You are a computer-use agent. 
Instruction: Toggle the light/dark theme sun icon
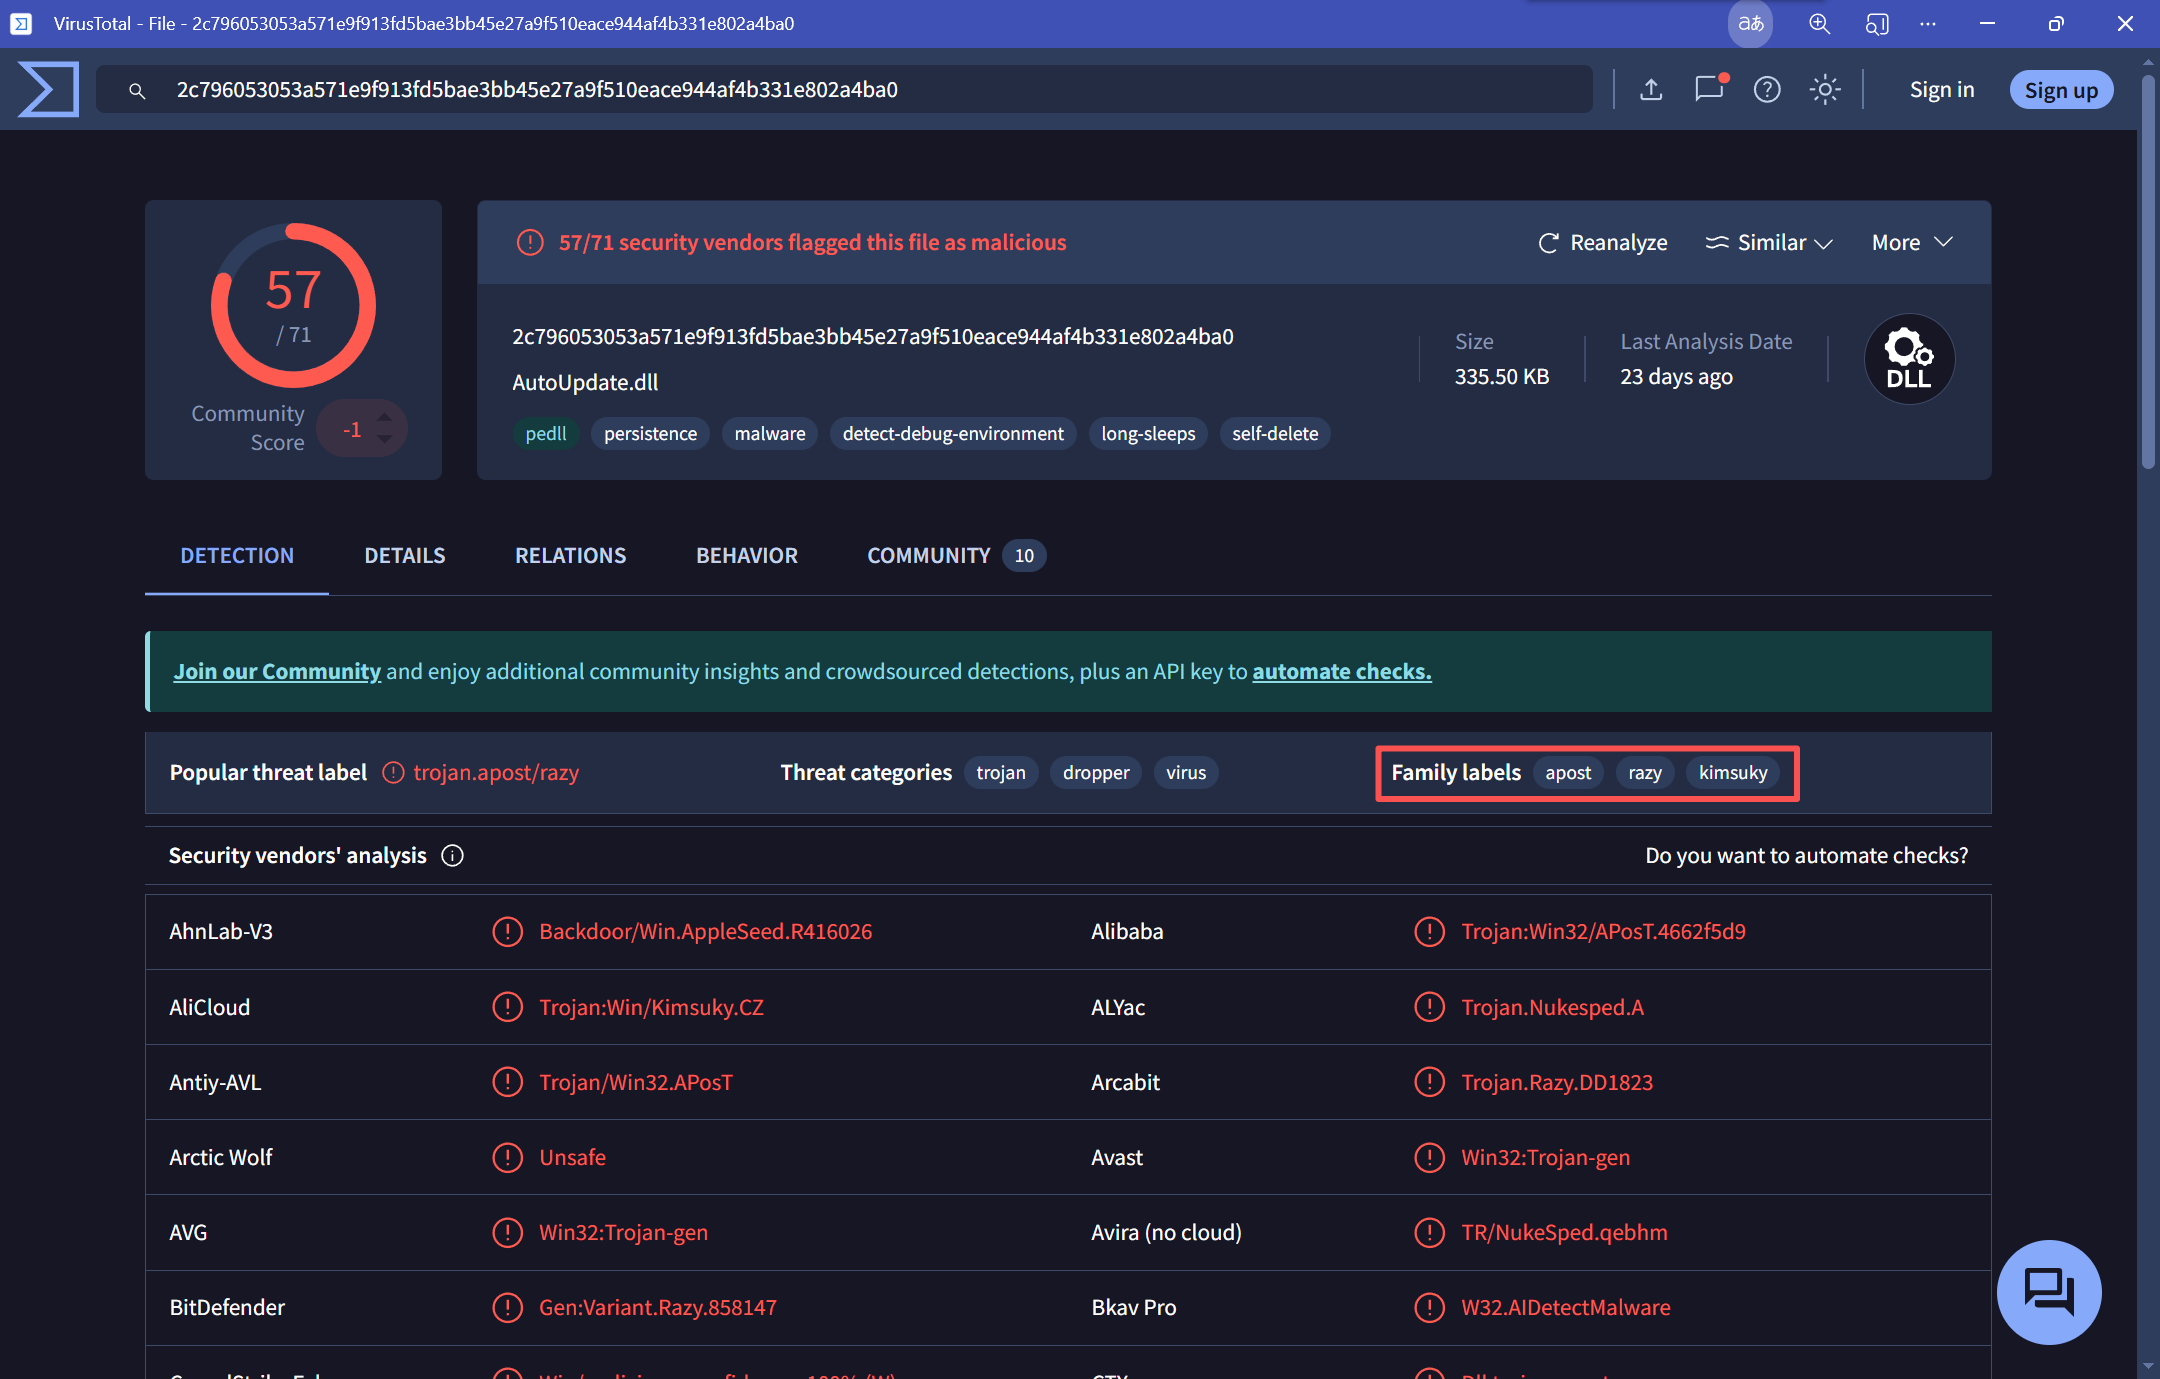click(1825, 90)
